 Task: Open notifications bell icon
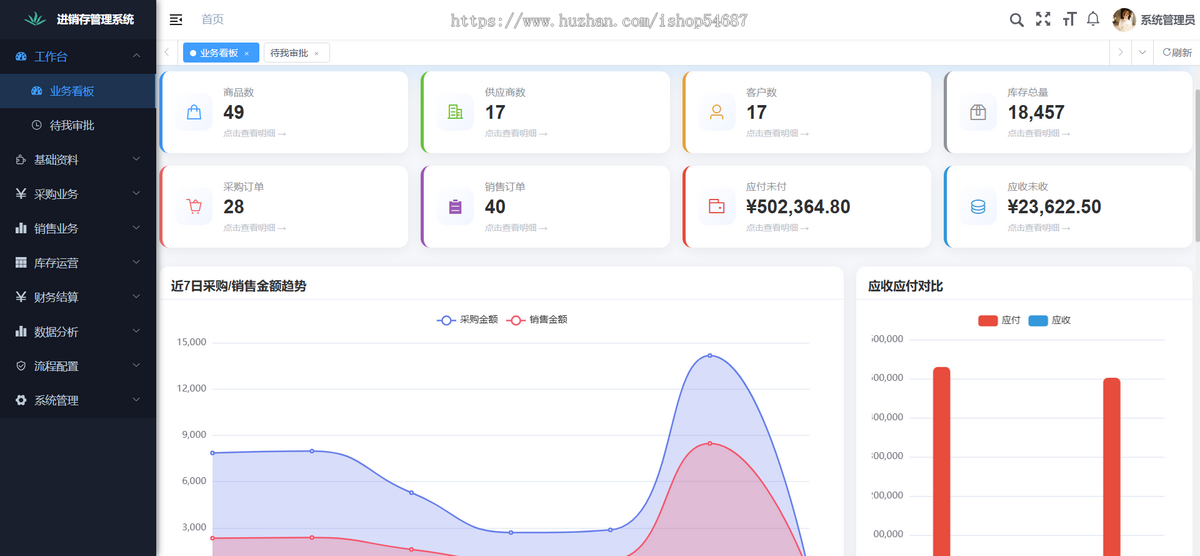1093,19
